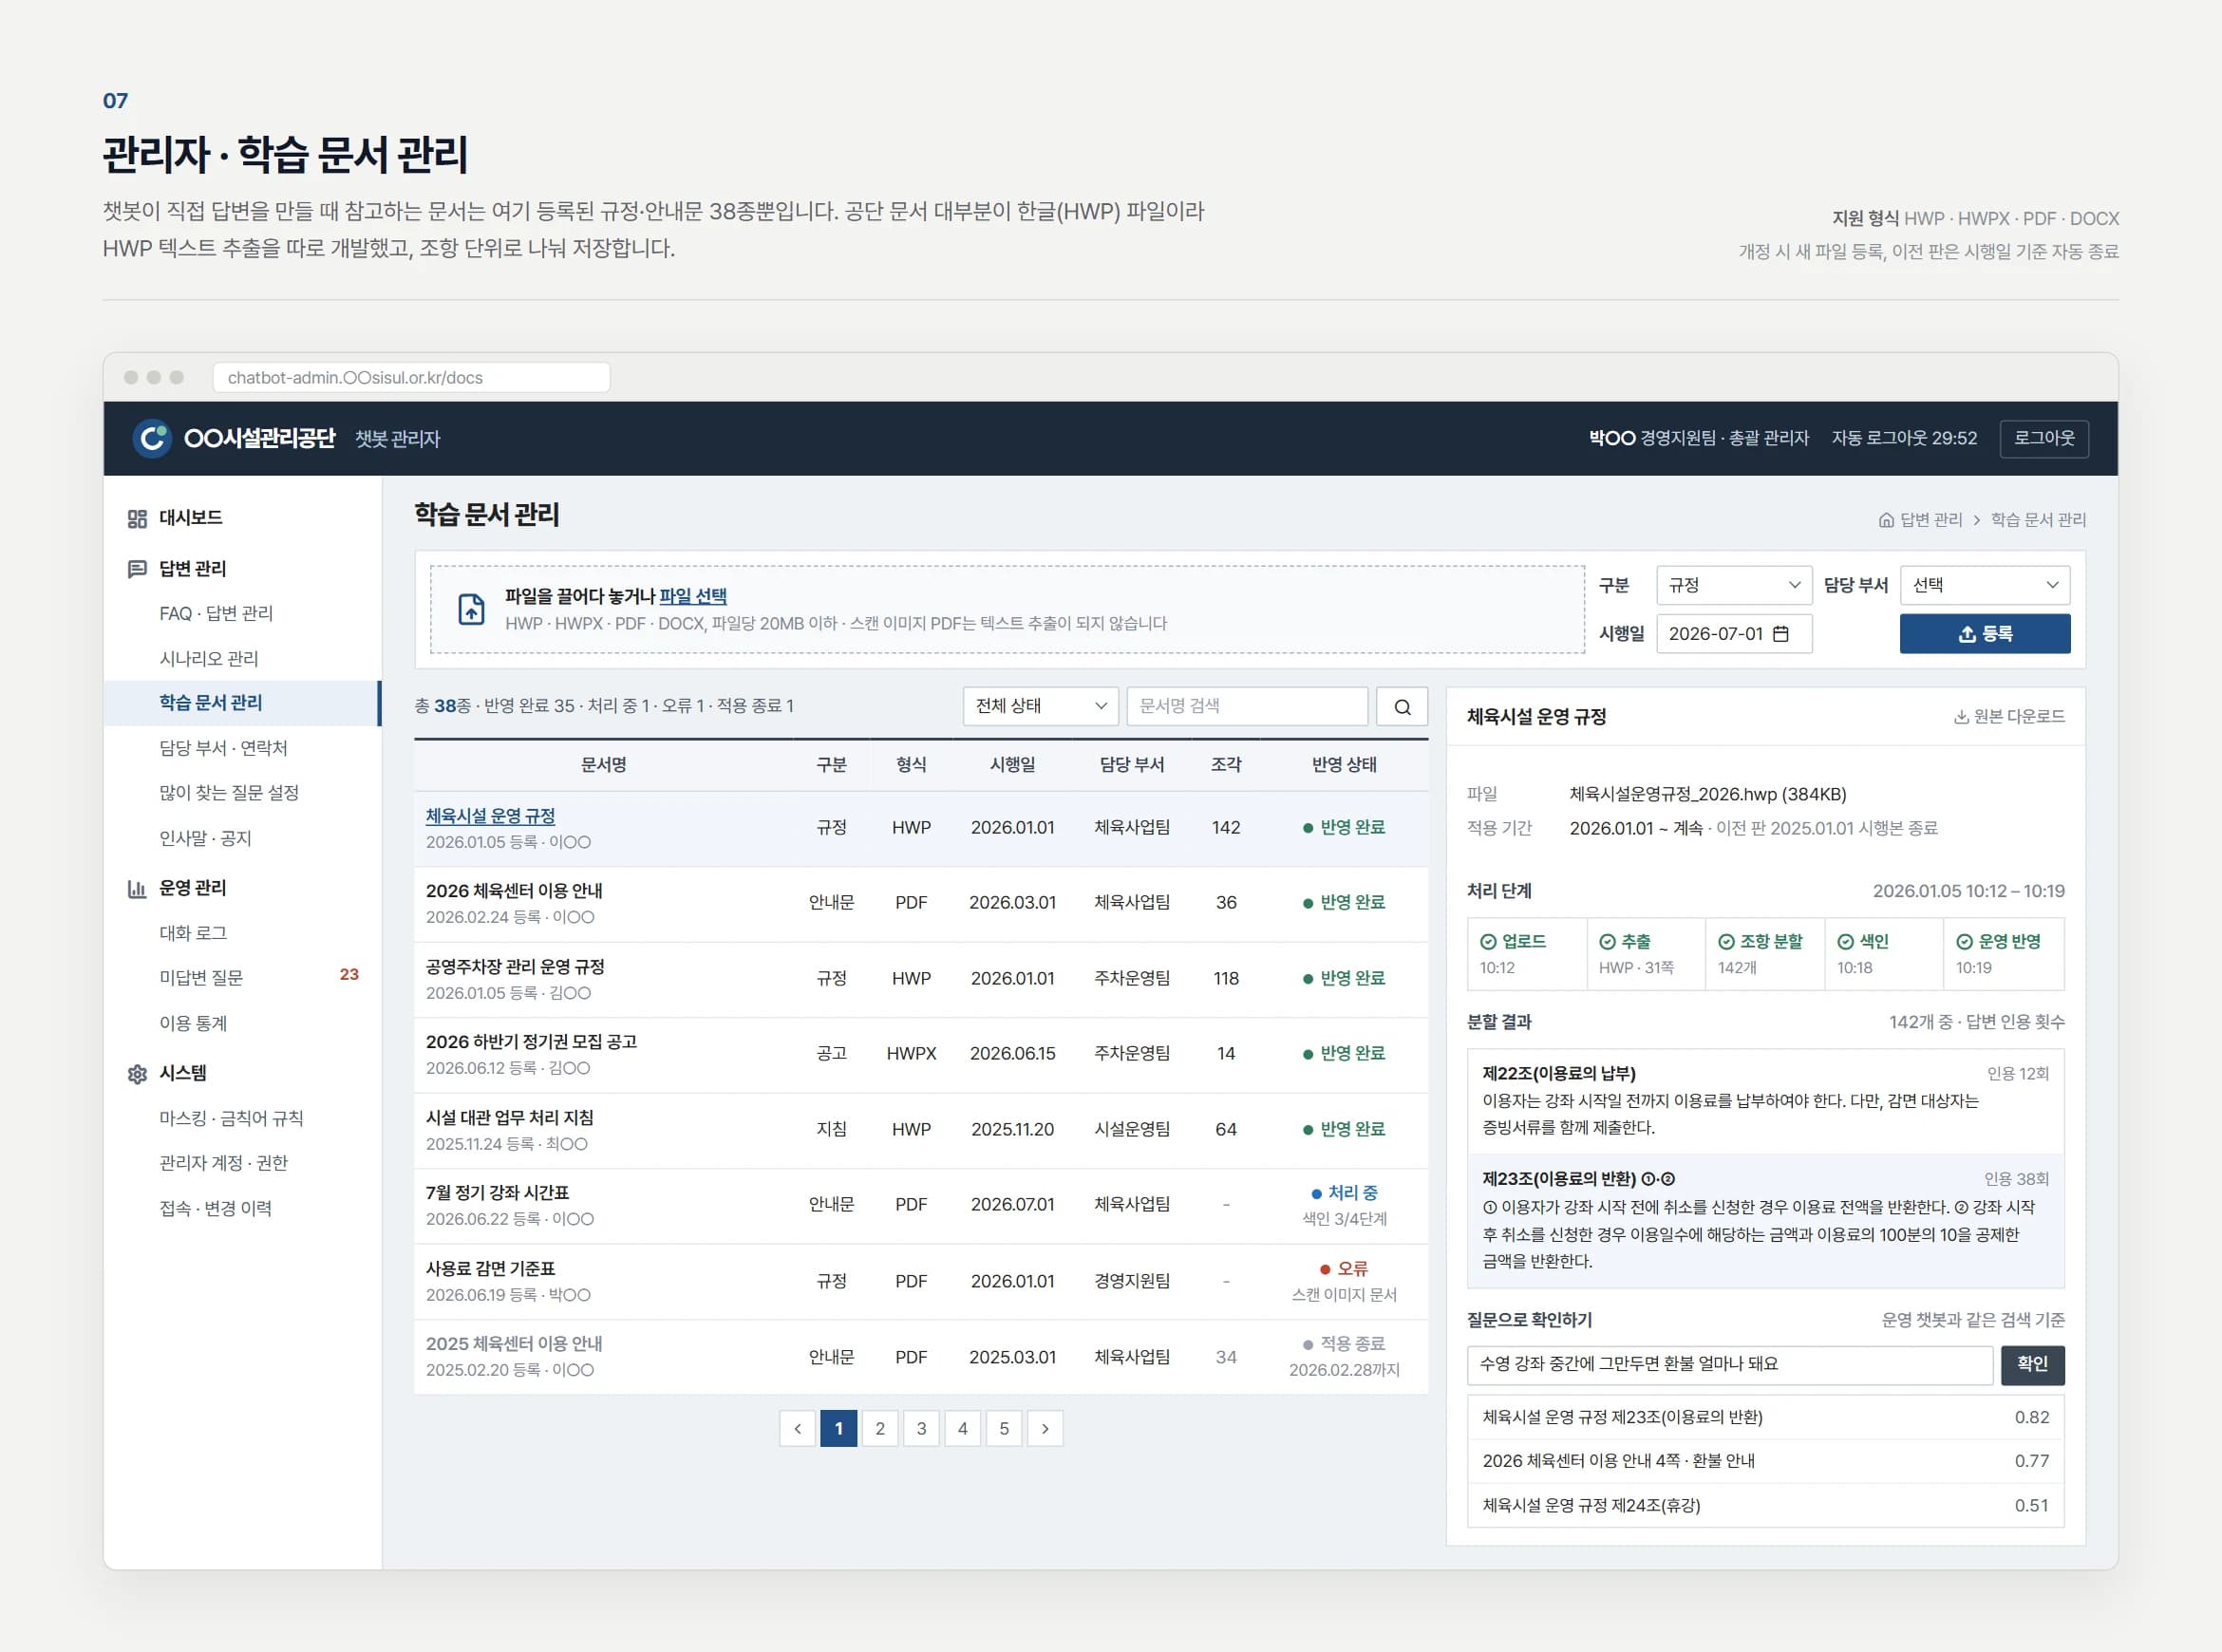Click the 시행일 date field 2026-07-01
This screenshot has width=2222, height=1652.
[1734, 634]
